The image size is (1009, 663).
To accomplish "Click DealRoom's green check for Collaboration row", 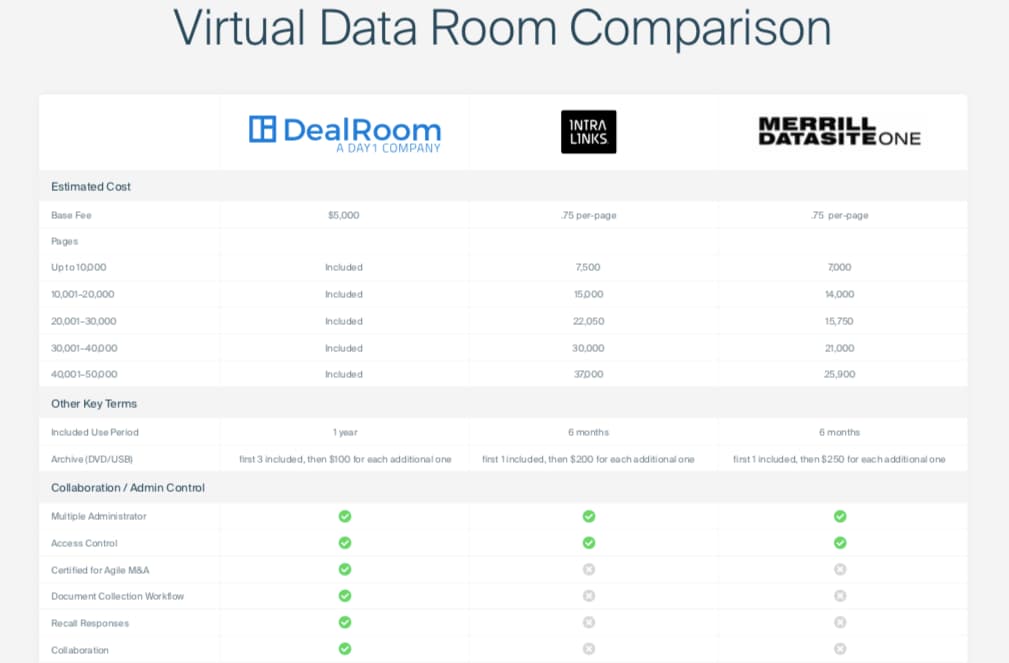I will 344,649.
